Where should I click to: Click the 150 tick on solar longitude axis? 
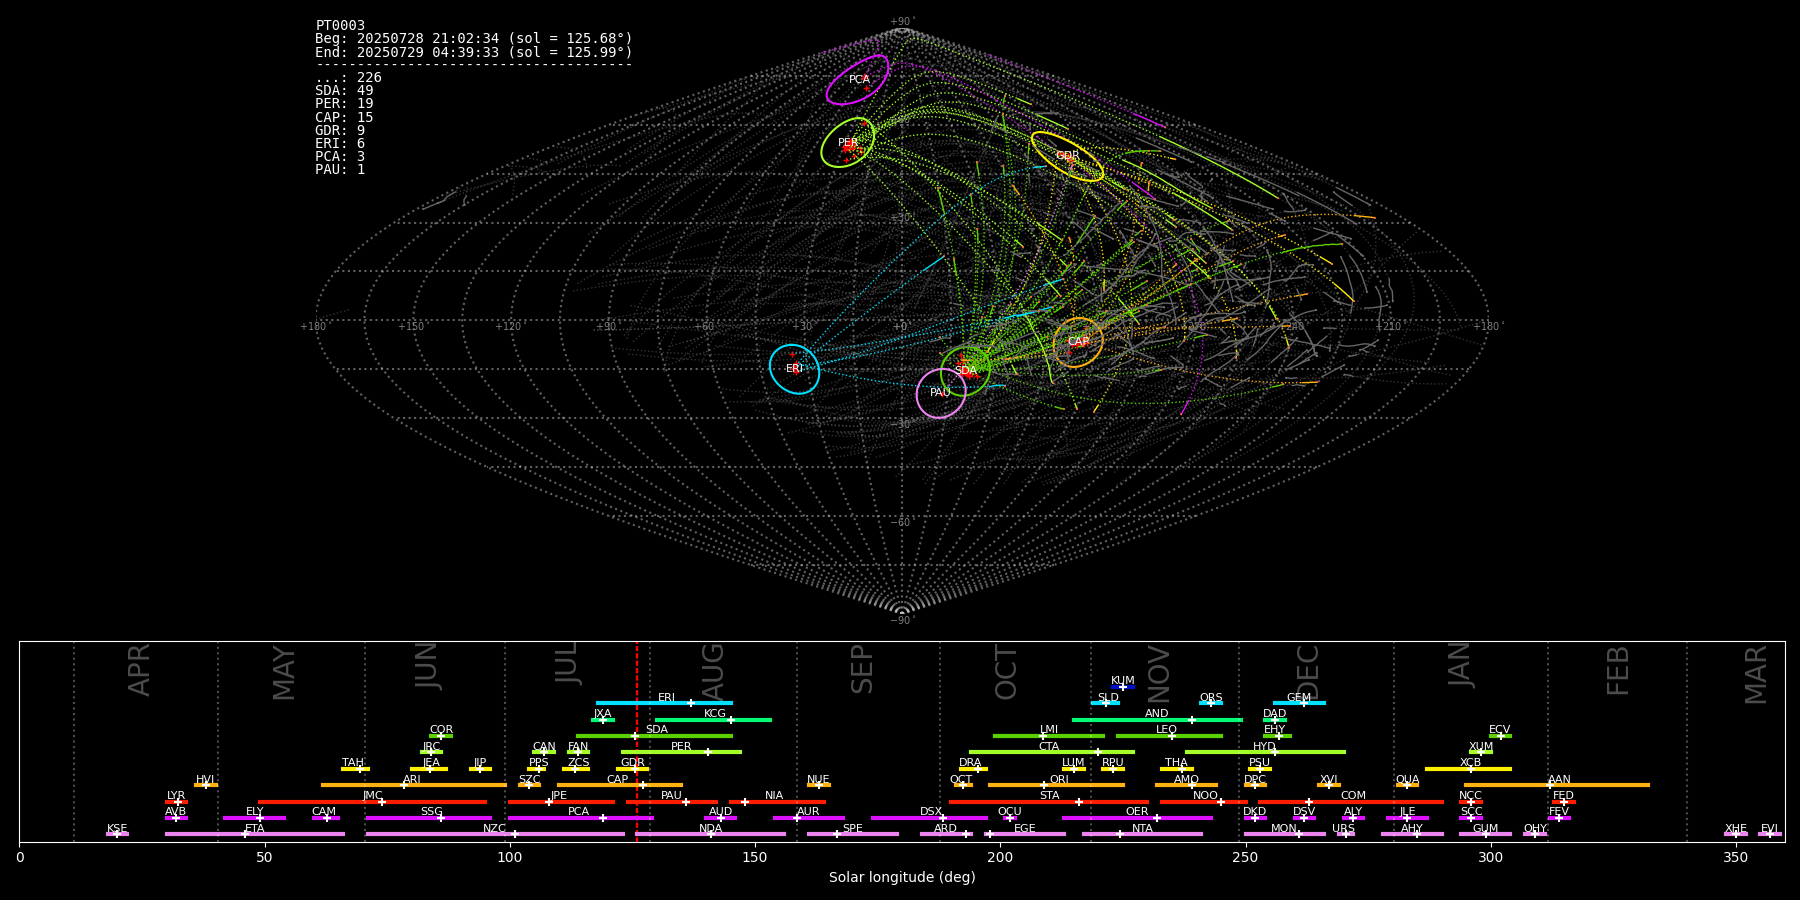(x=755, y=858)
